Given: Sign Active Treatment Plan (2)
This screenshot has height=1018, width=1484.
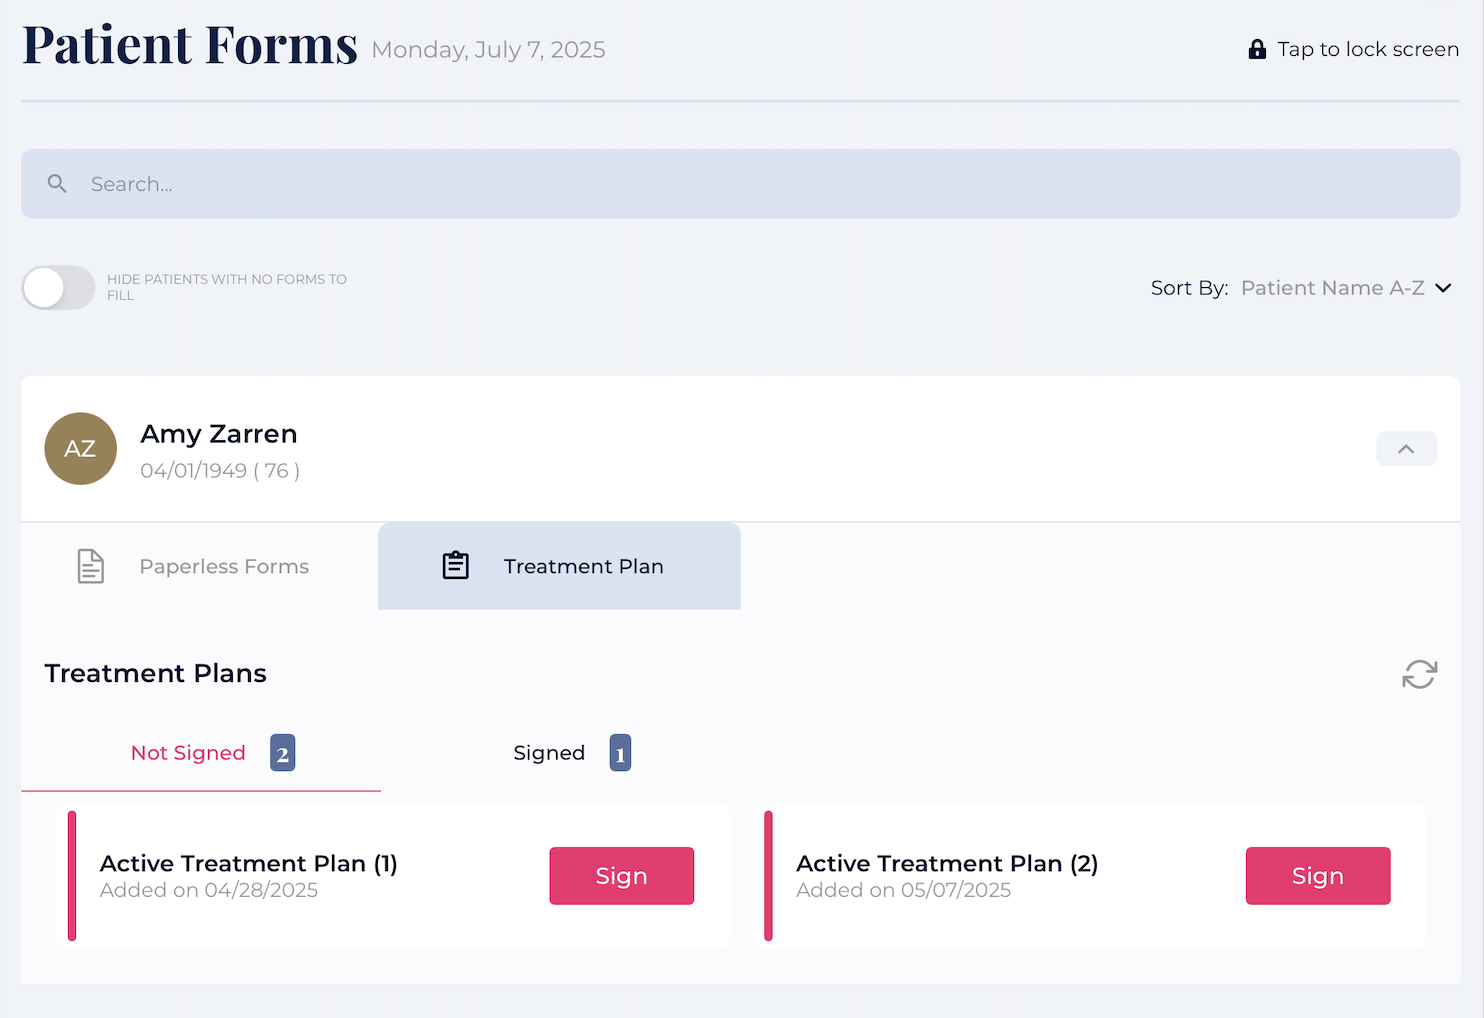Looking at the screenshot, I should point(1317,876).
